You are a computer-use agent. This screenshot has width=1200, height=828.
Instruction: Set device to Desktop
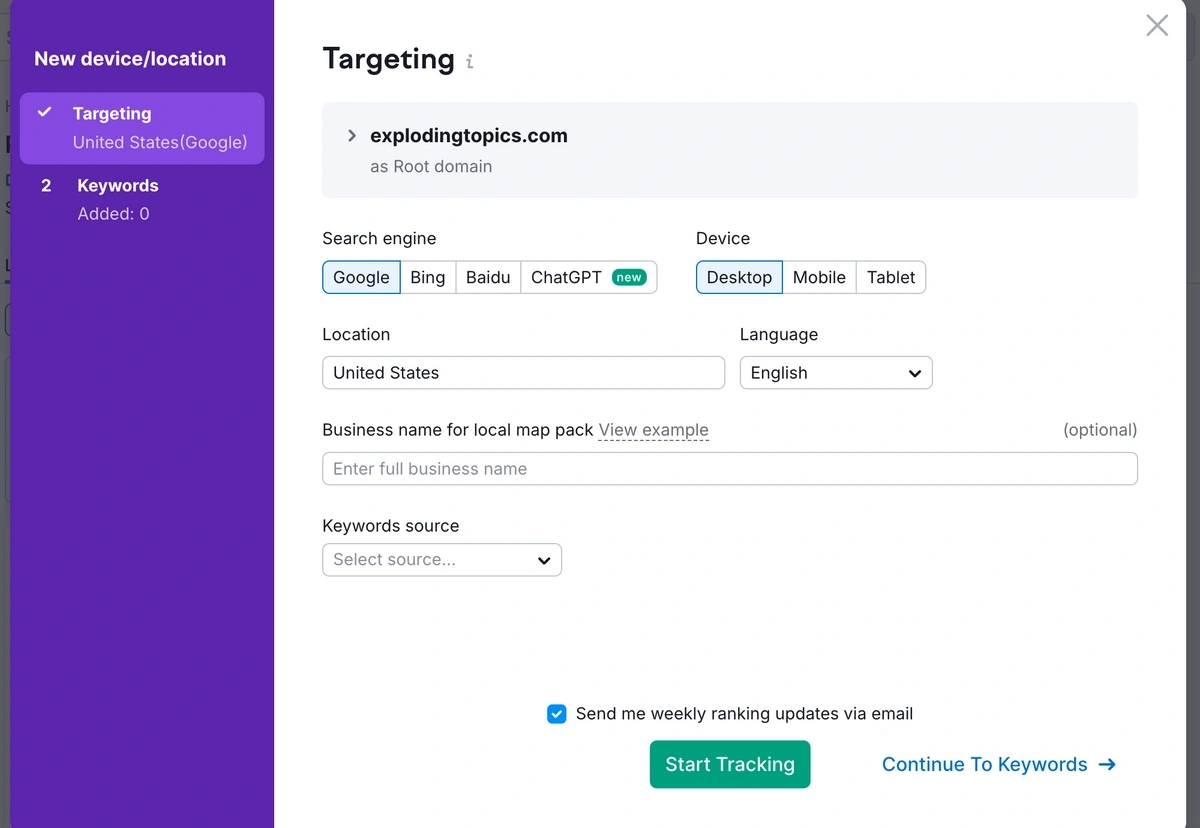[739, 277]
